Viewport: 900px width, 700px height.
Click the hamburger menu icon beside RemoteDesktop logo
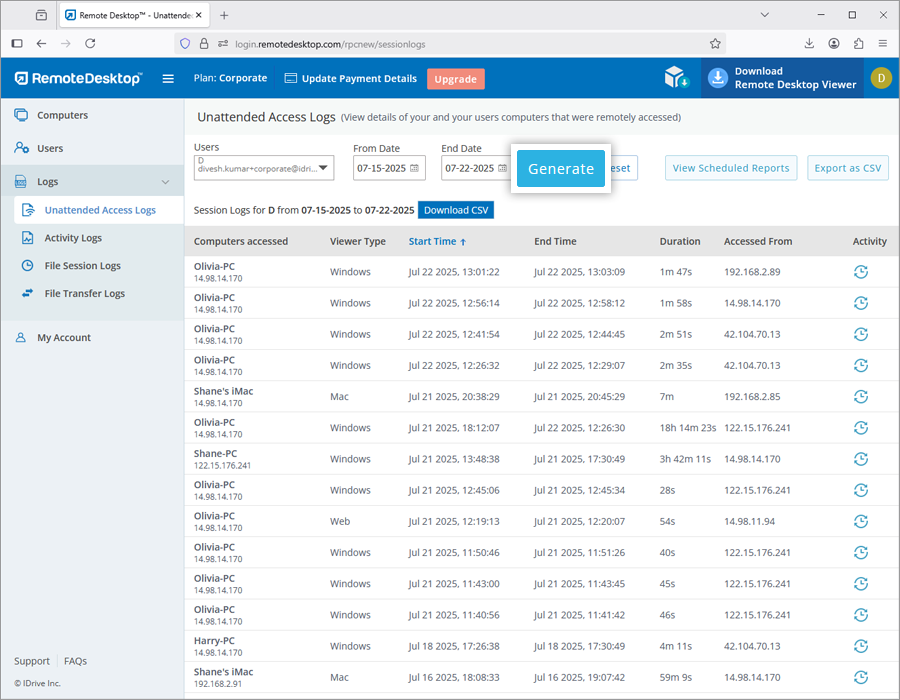pos(168,78)
